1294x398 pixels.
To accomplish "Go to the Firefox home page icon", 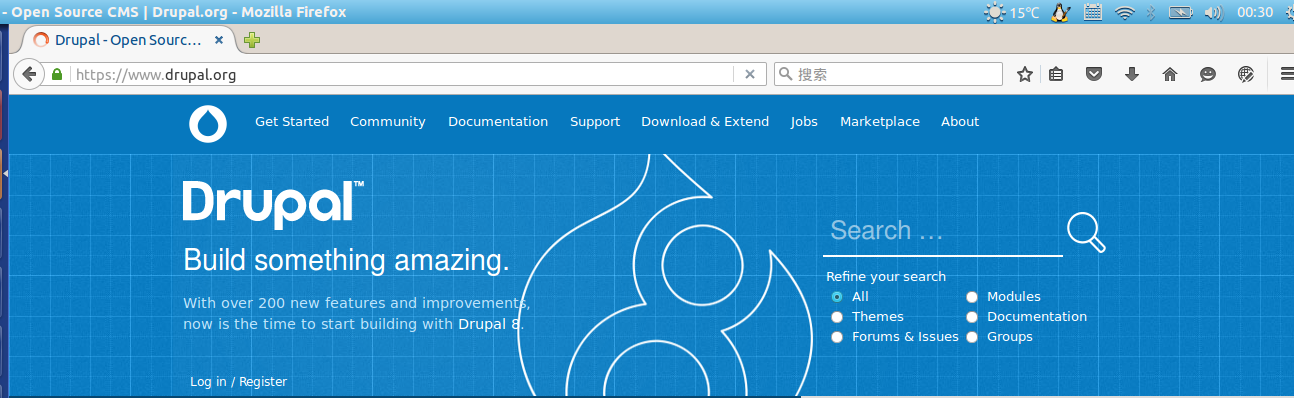I will pyautogui.click(x=1170, y=74).
